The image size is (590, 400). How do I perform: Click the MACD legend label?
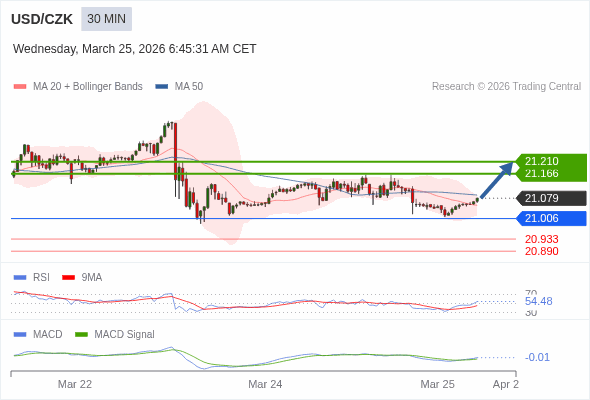47,335
